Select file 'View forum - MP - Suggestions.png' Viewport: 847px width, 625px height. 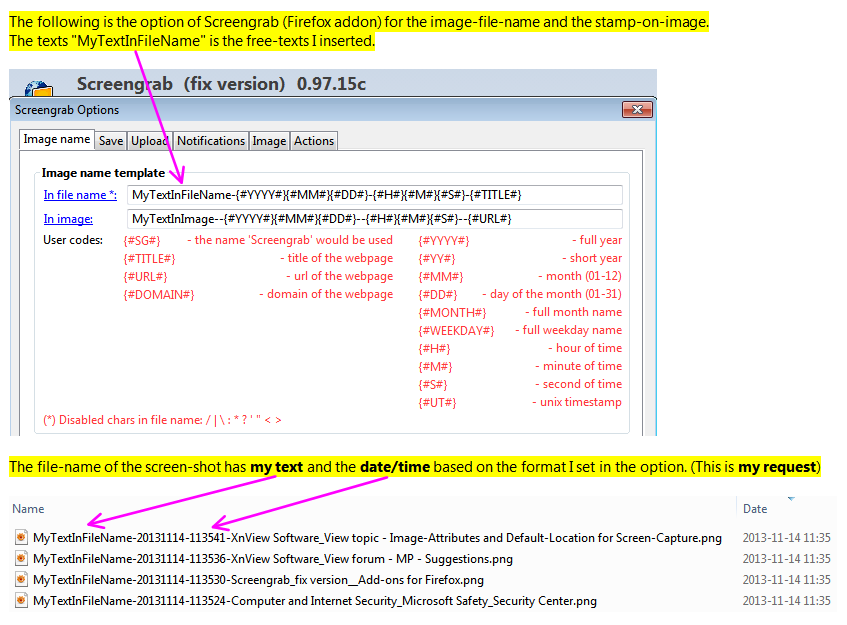point(273,559)
